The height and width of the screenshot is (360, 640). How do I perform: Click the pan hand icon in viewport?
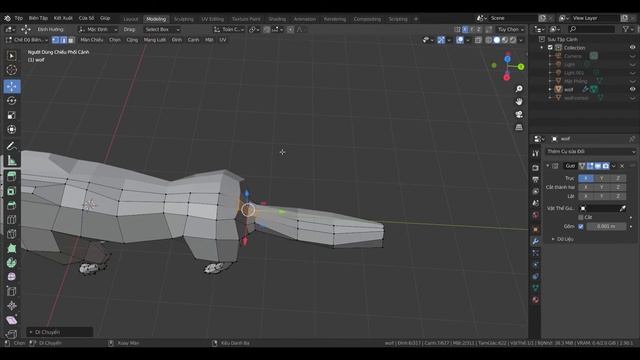(519, 102)
